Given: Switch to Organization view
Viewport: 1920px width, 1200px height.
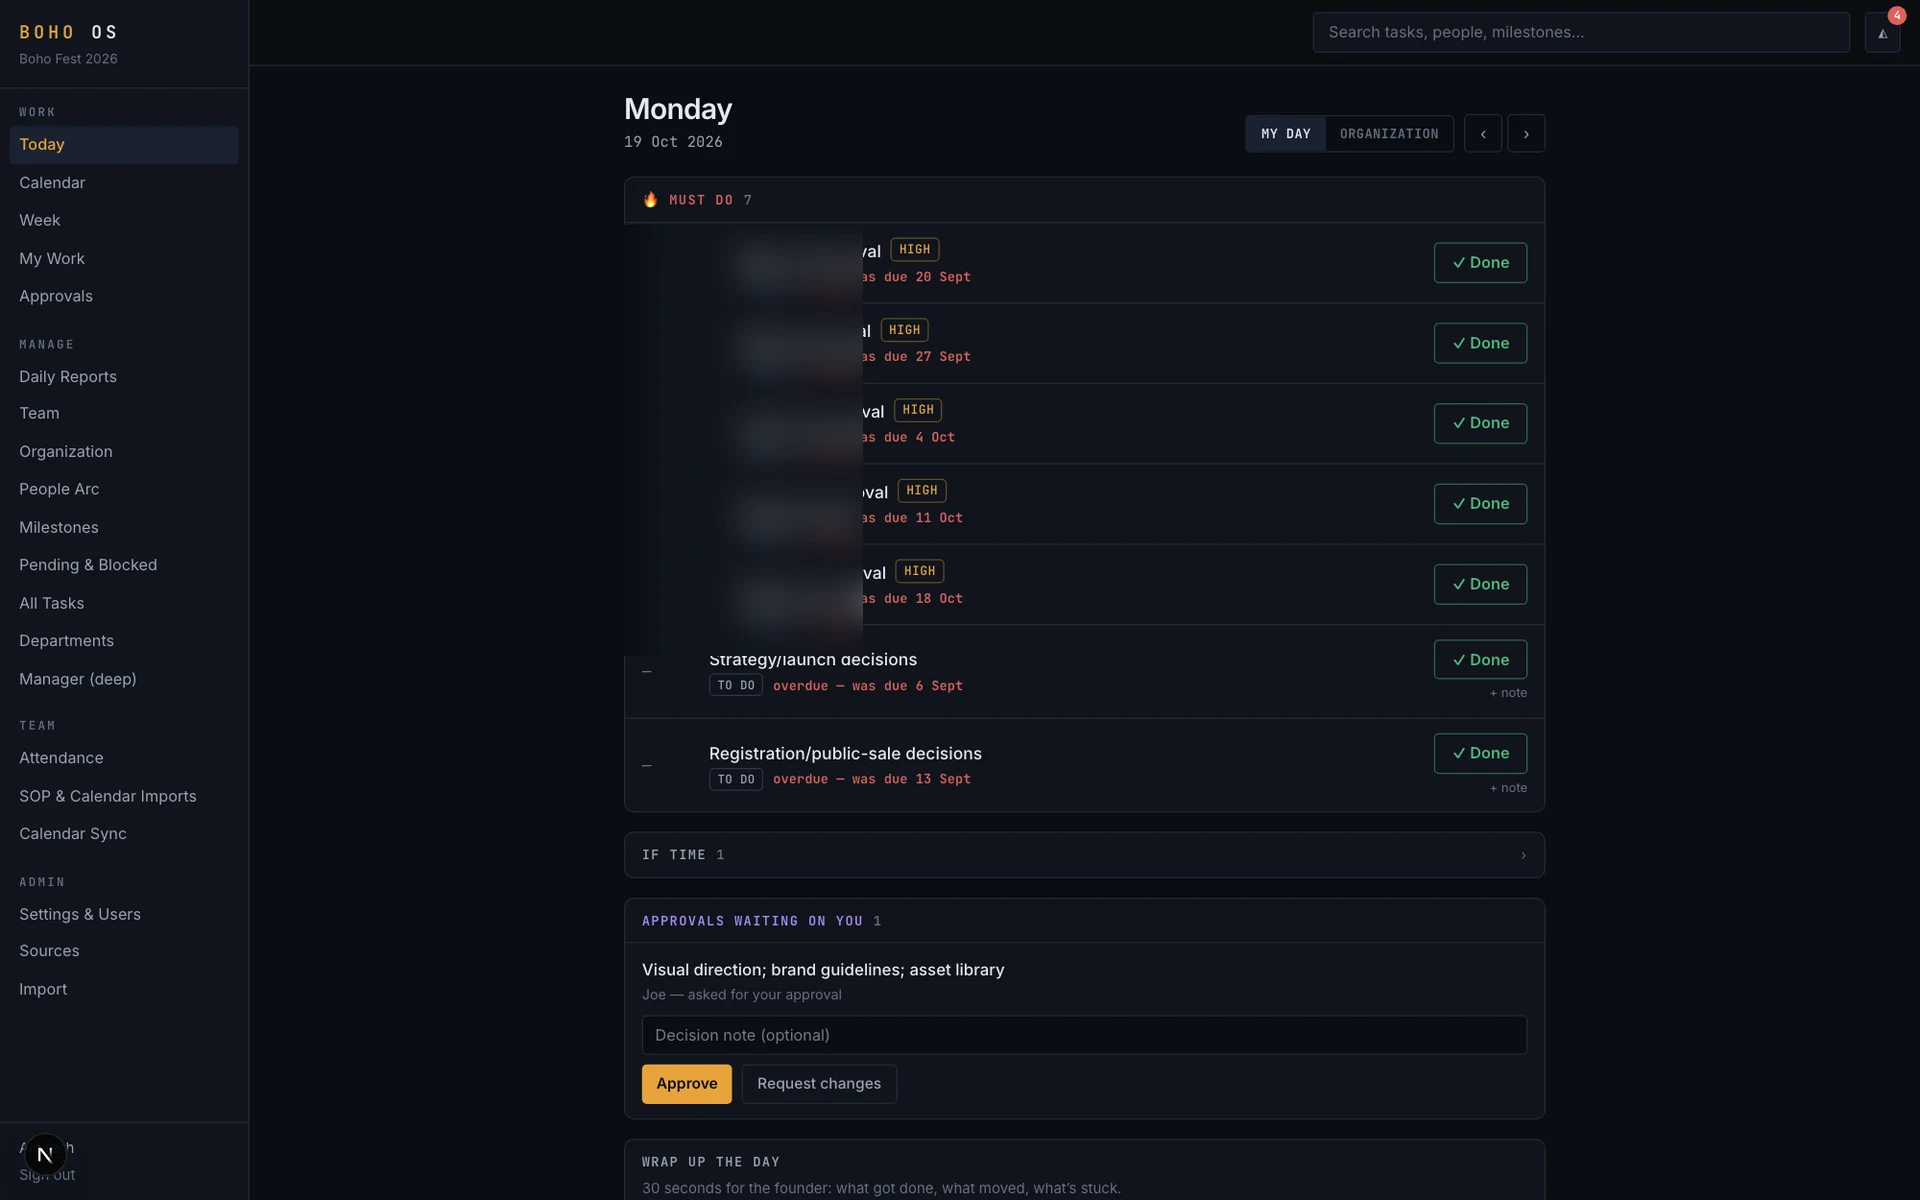Looking at the screenshot, I should point(1389,134).
